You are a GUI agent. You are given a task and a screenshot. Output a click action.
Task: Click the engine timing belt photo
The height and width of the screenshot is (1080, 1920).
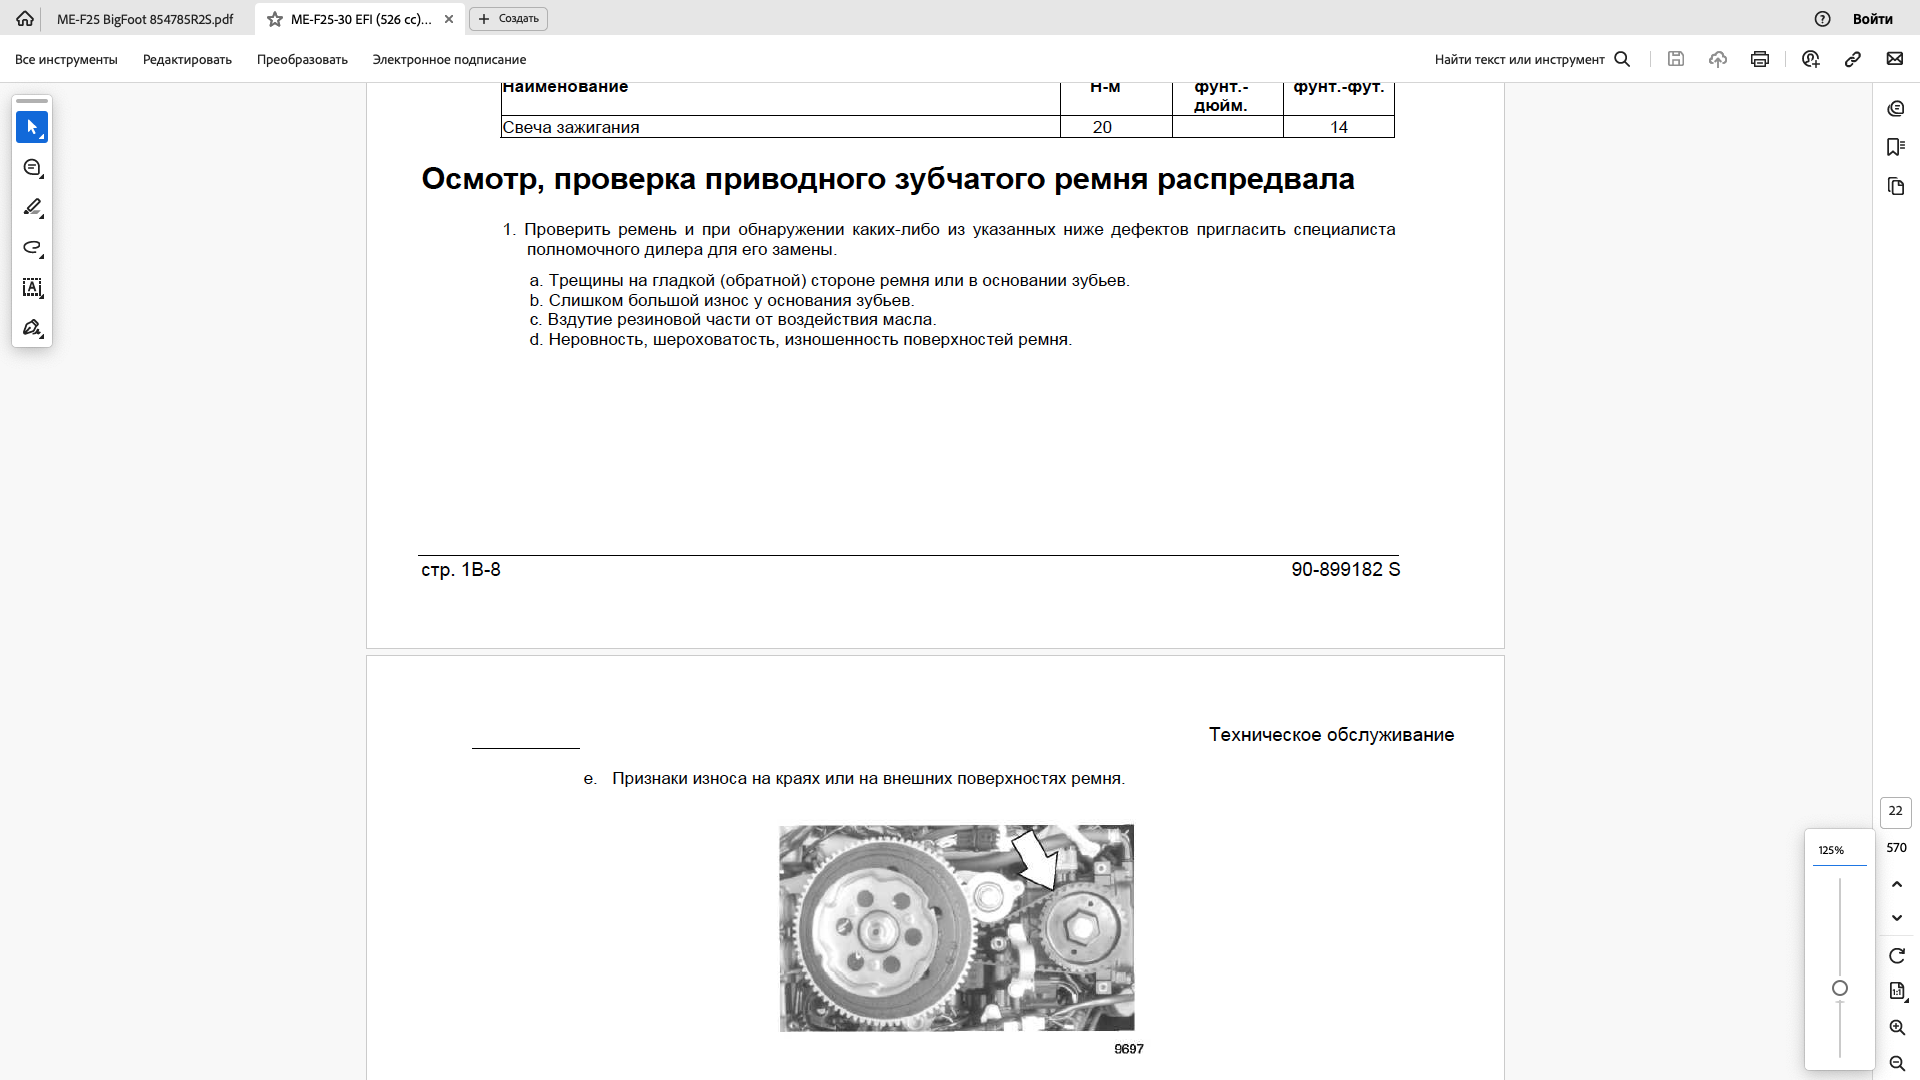[x=957, y=928]
